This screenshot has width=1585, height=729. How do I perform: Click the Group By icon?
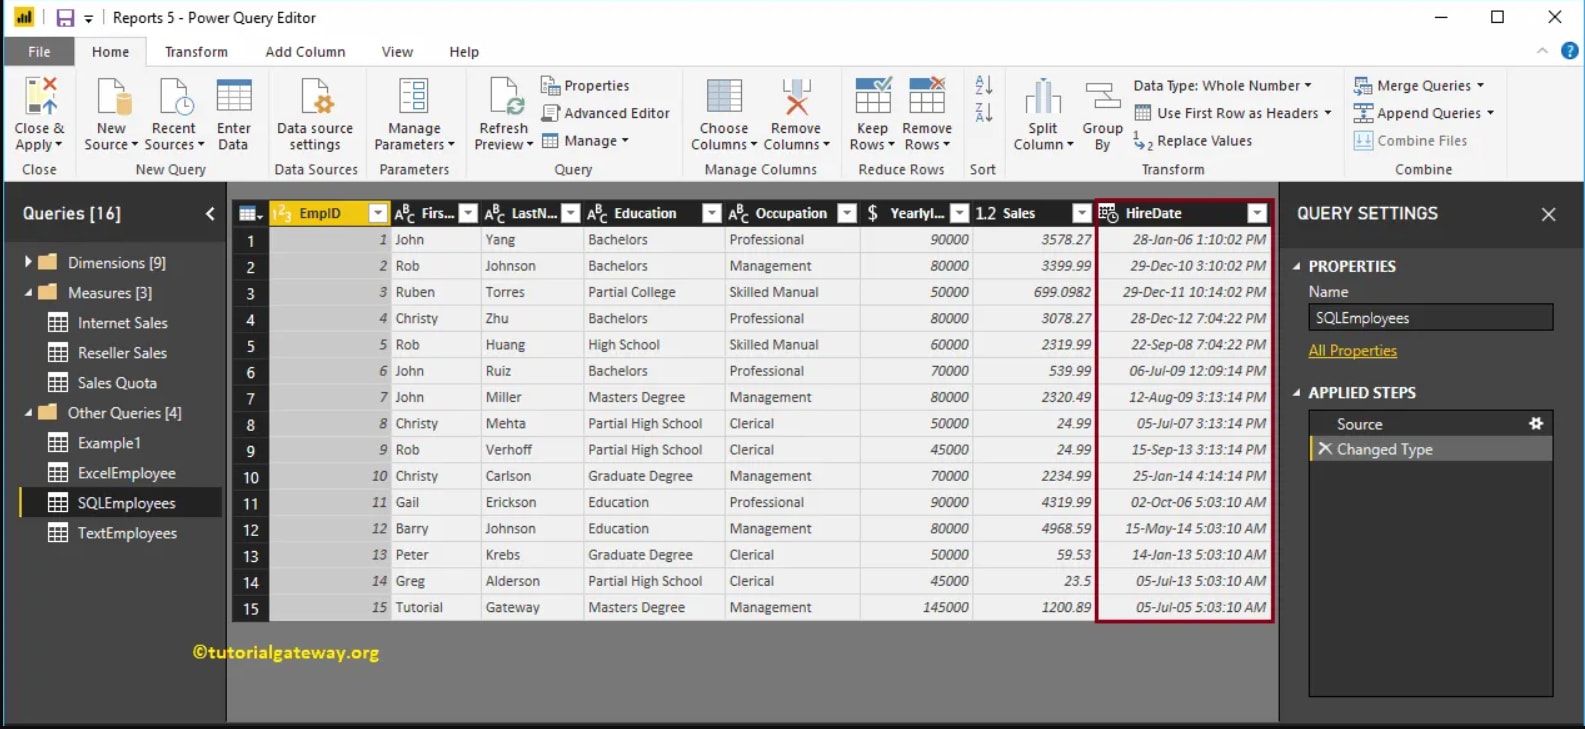pos(1103,97)
